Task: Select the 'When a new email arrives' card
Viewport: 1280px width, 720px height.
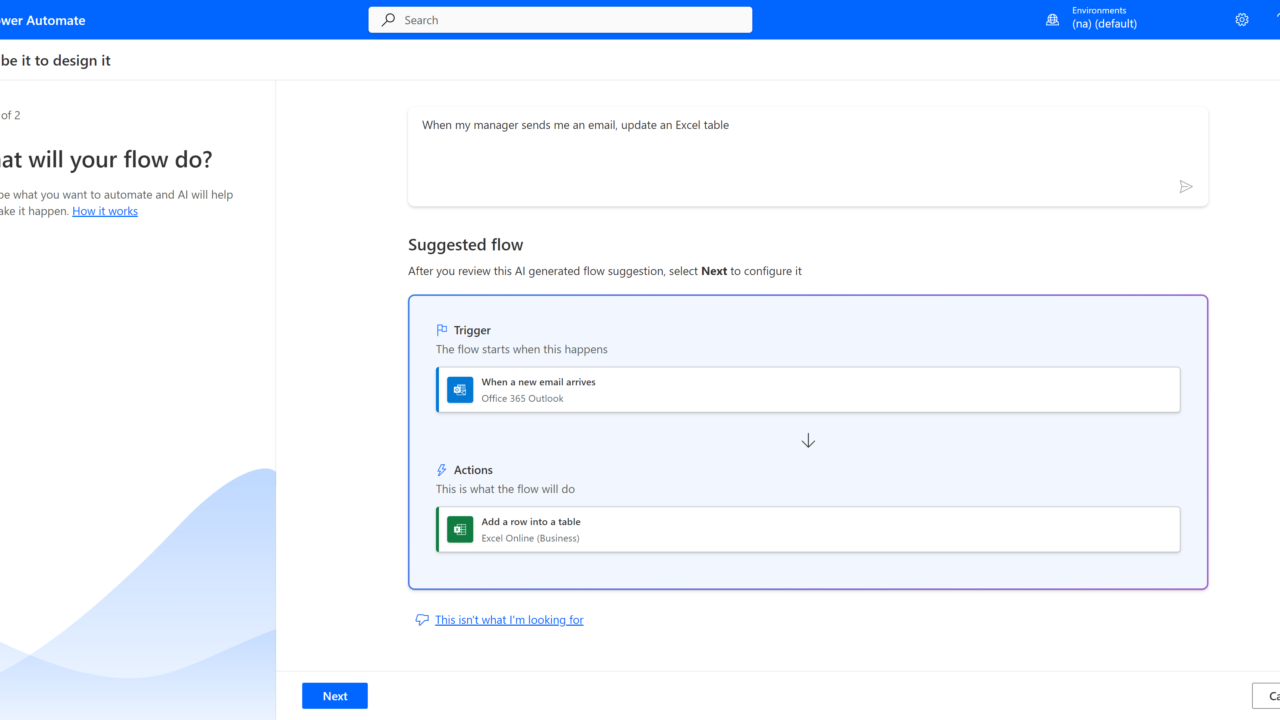Action: 808,390
